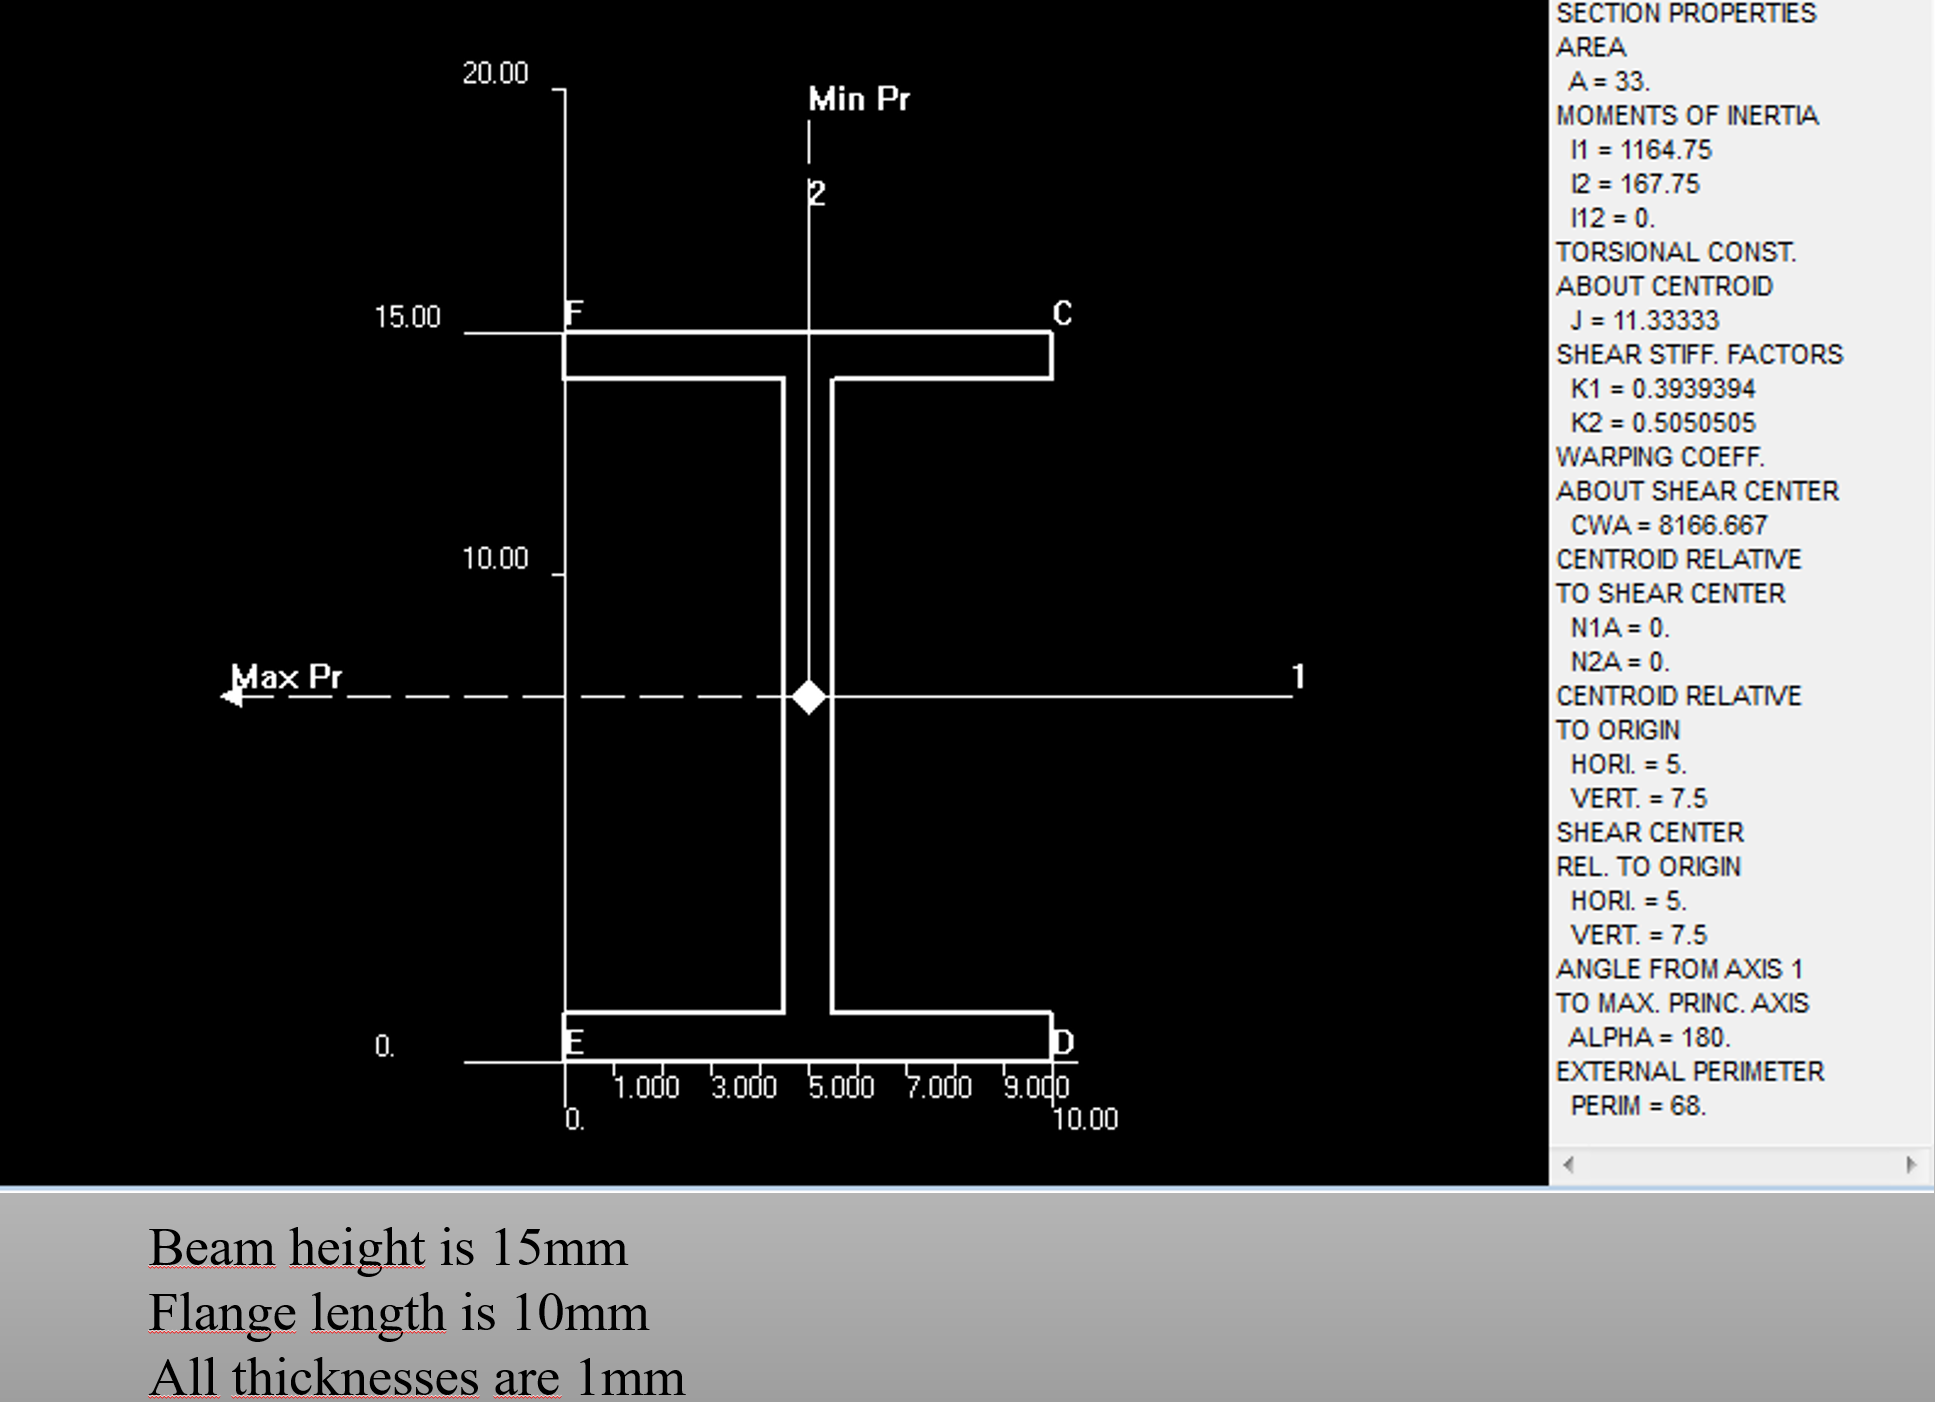The image size is (1935, 1402).
Task: Click the SECTION PROPERTIES heading
Action: pyautogui.click(x=1685, y=14)
